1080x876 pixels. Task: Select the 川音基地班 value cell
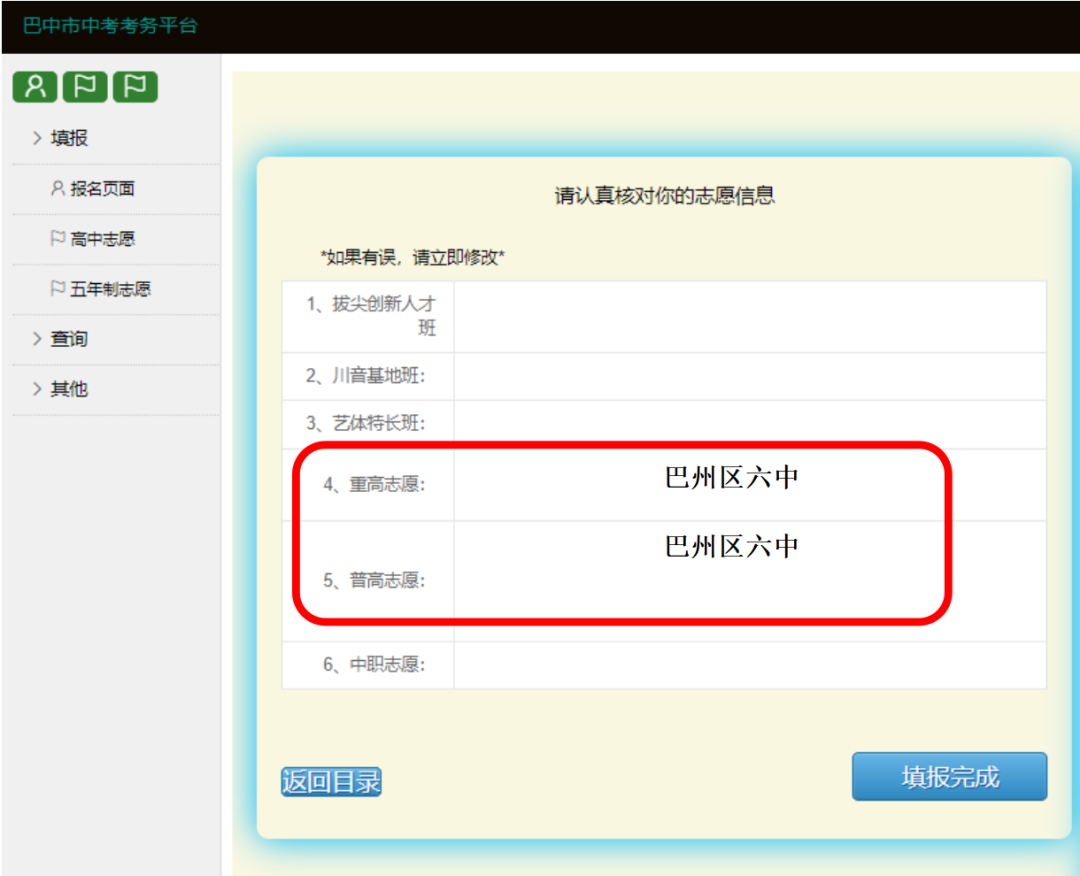(749, 376)
